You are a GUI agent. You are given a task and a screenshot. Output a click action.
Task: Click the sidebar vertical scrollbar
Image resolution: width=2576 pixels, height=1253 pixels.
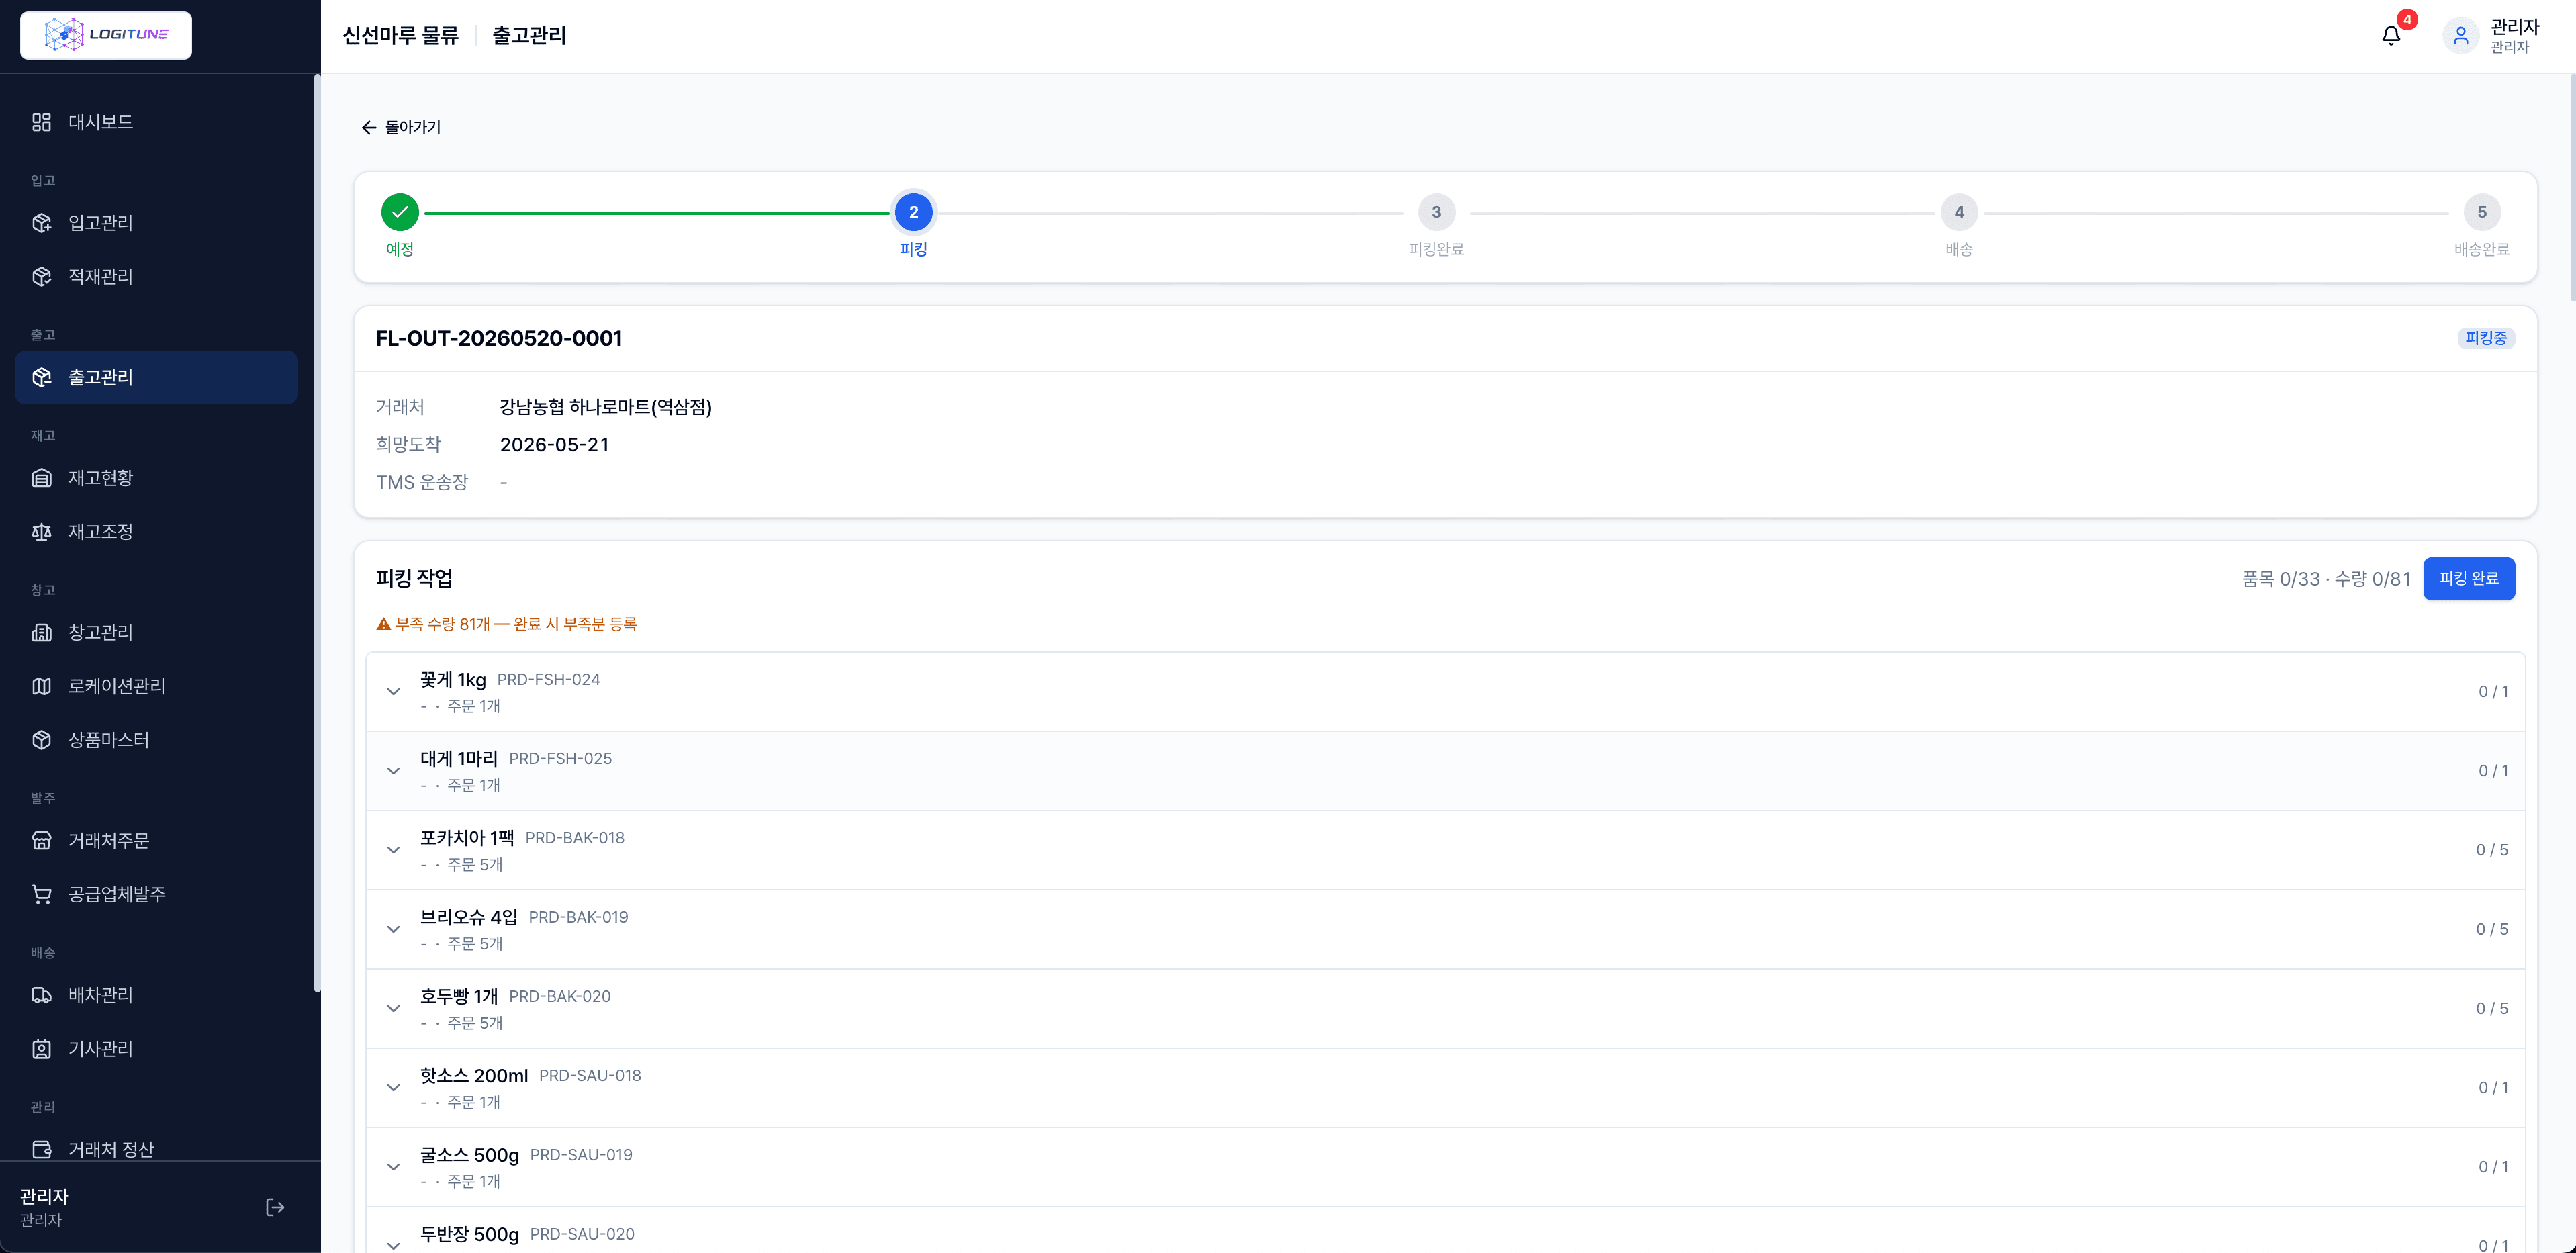(317, 533)
